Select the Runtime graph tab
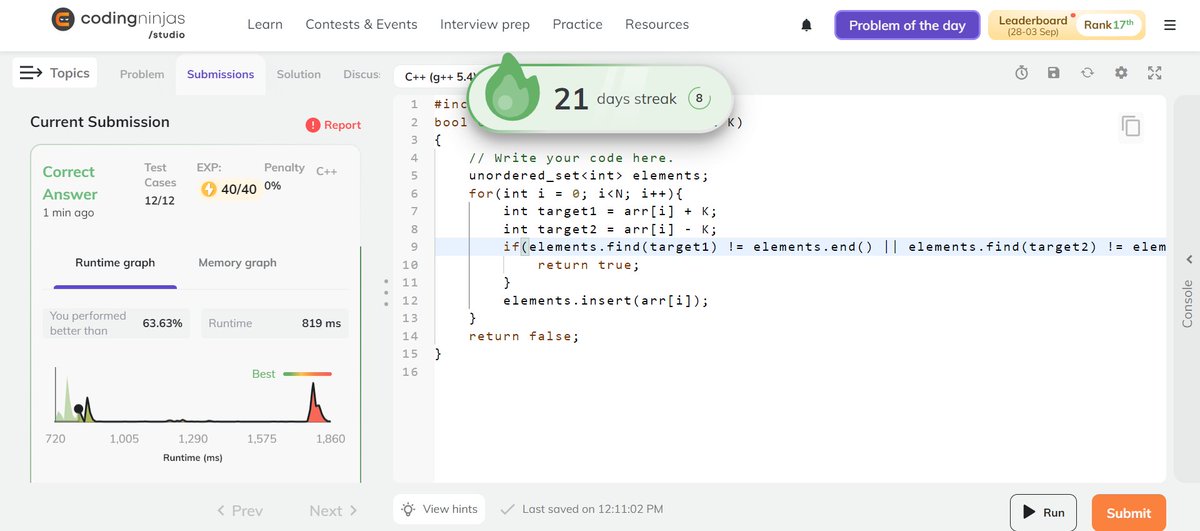 tap(115, 263)
